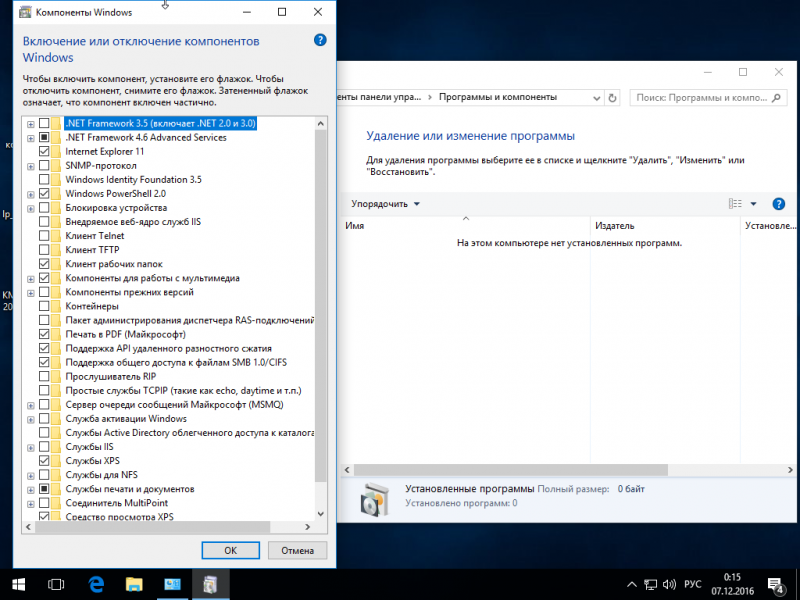This screenshot has width=800, height=600.
Task: Expand .NET Framework 4.6 Advanced Services node
Action: tap(31, 138)
